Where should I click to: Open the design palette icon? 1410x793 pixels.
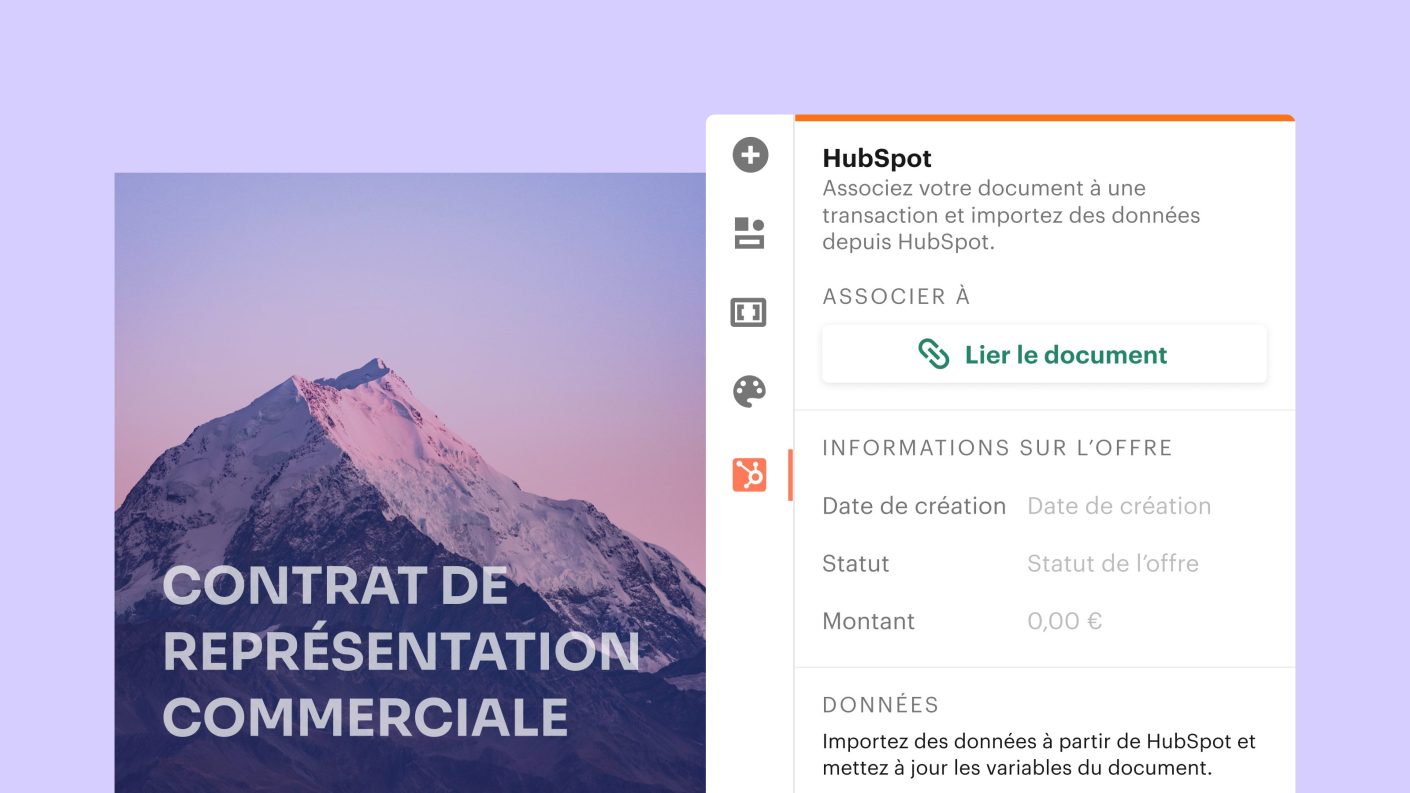pyautogui.click(x=749, y=391)
